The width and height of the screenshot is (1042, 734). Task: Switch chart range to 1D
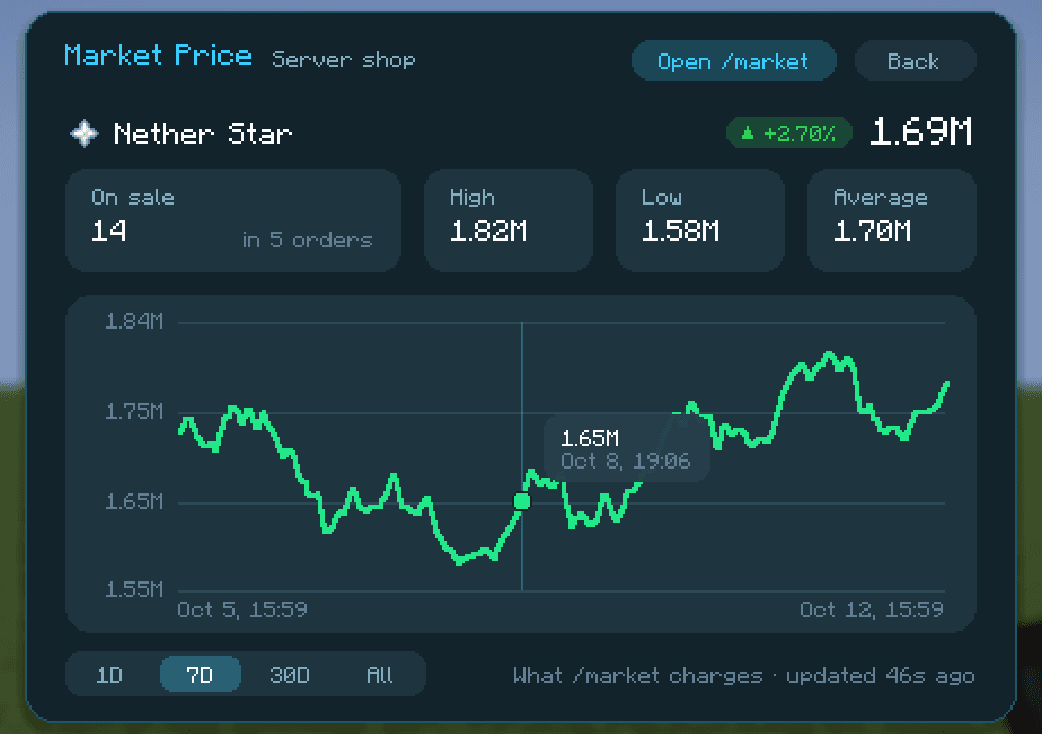coord(110,675)
